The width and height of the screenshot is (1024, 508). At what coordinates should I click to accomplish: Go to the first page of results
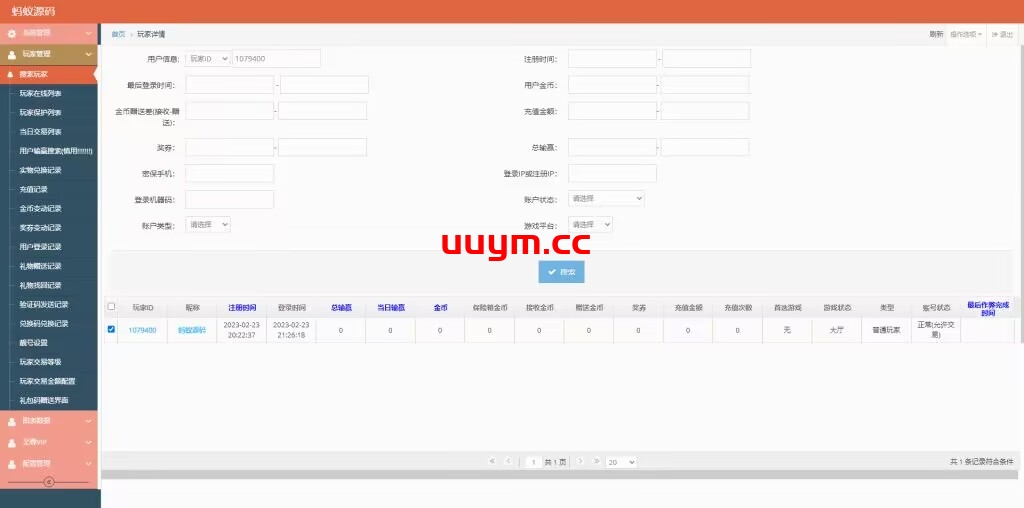click(492, 461)
